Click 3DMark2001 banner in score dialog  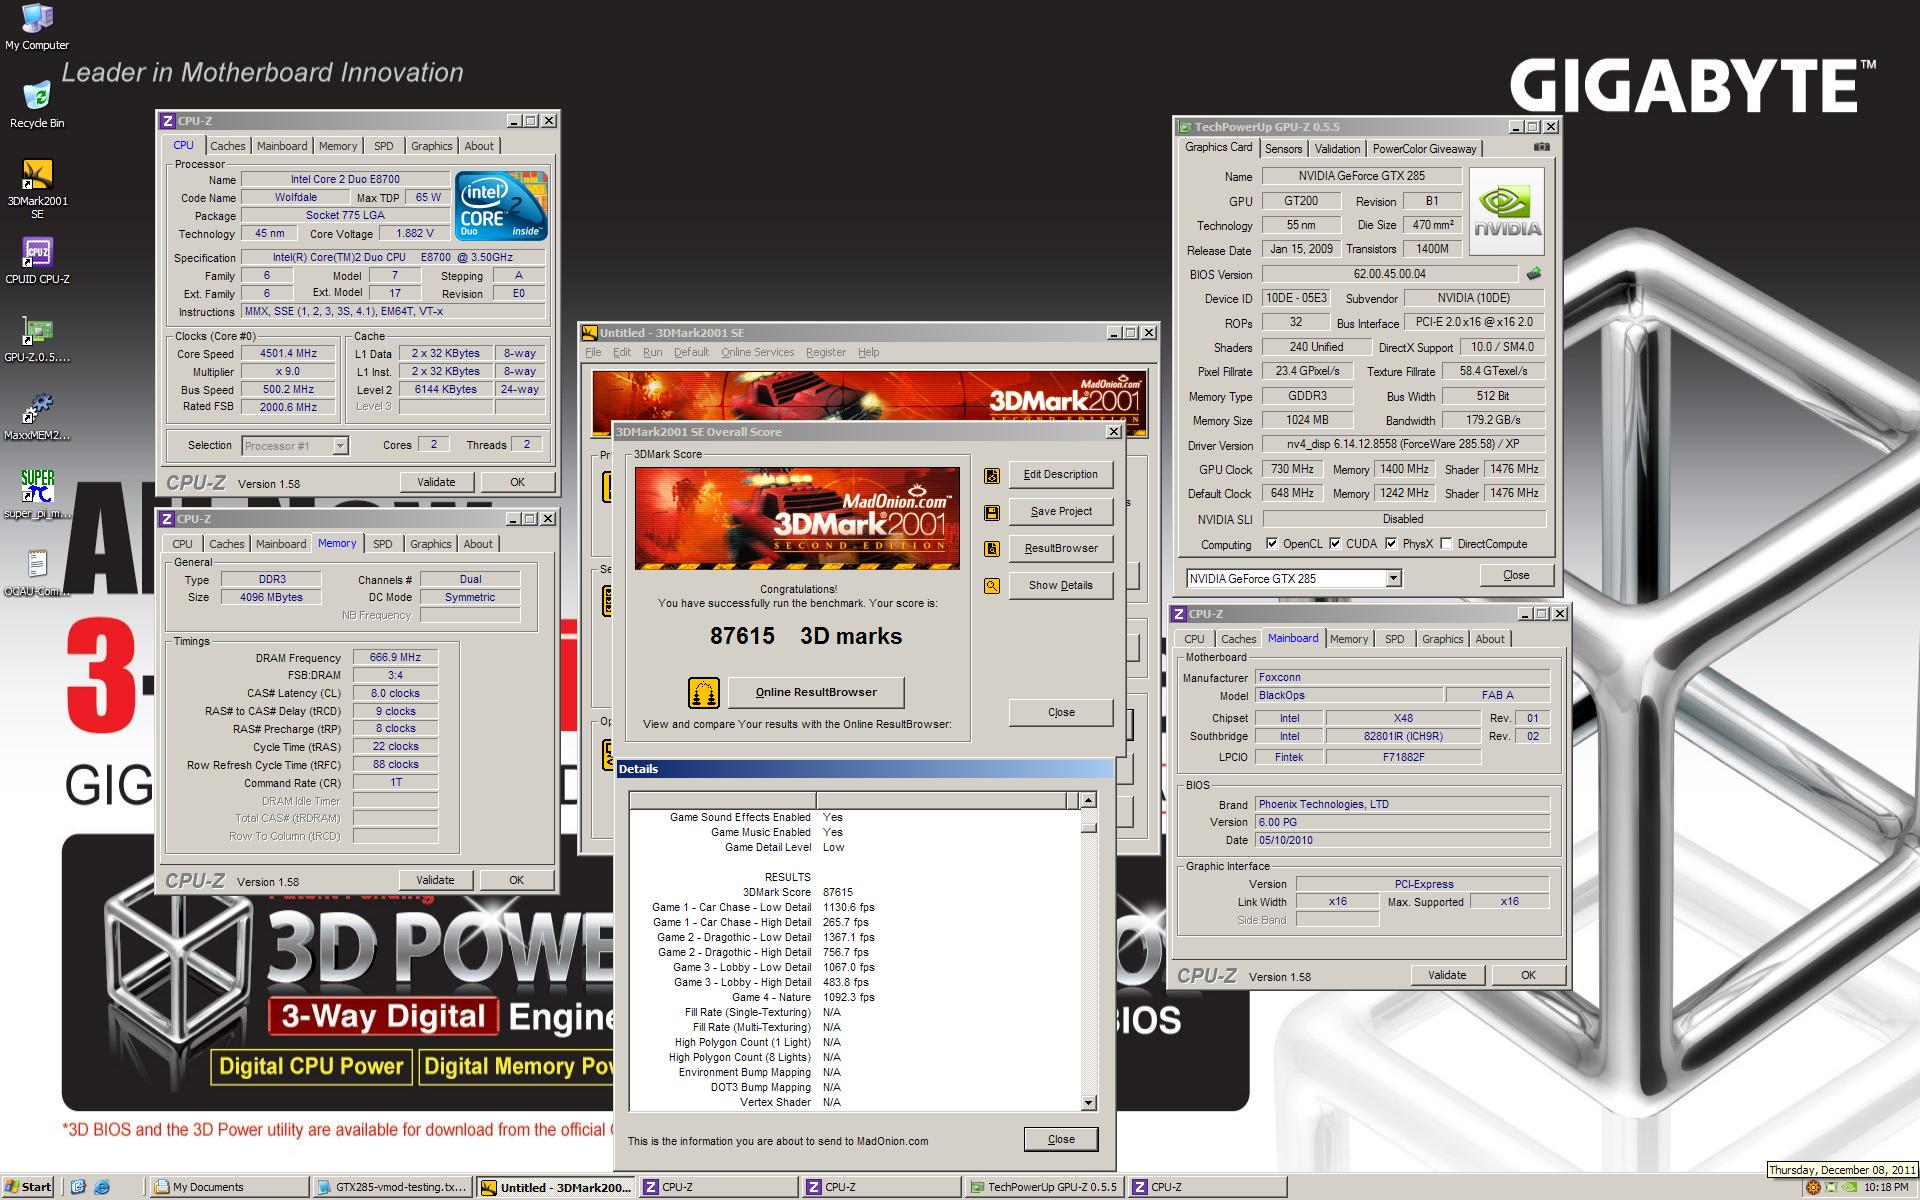point(797,518)
